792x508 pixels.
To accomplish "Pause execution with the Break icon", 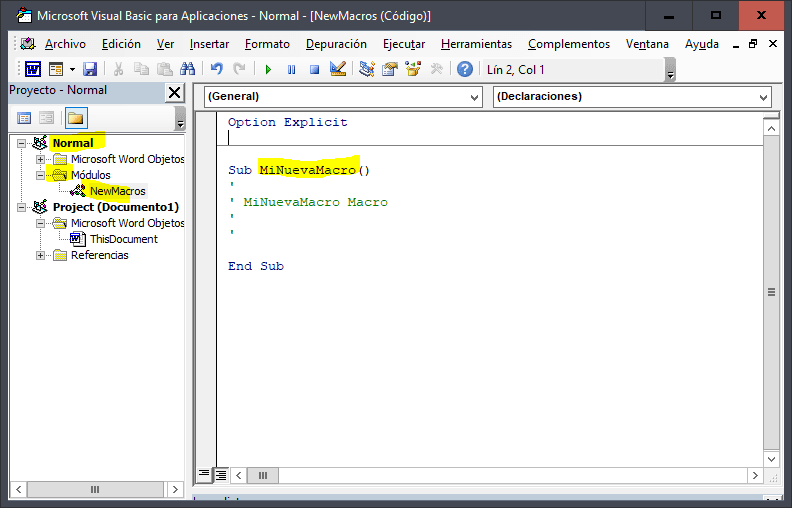I will tap(291, 69).
